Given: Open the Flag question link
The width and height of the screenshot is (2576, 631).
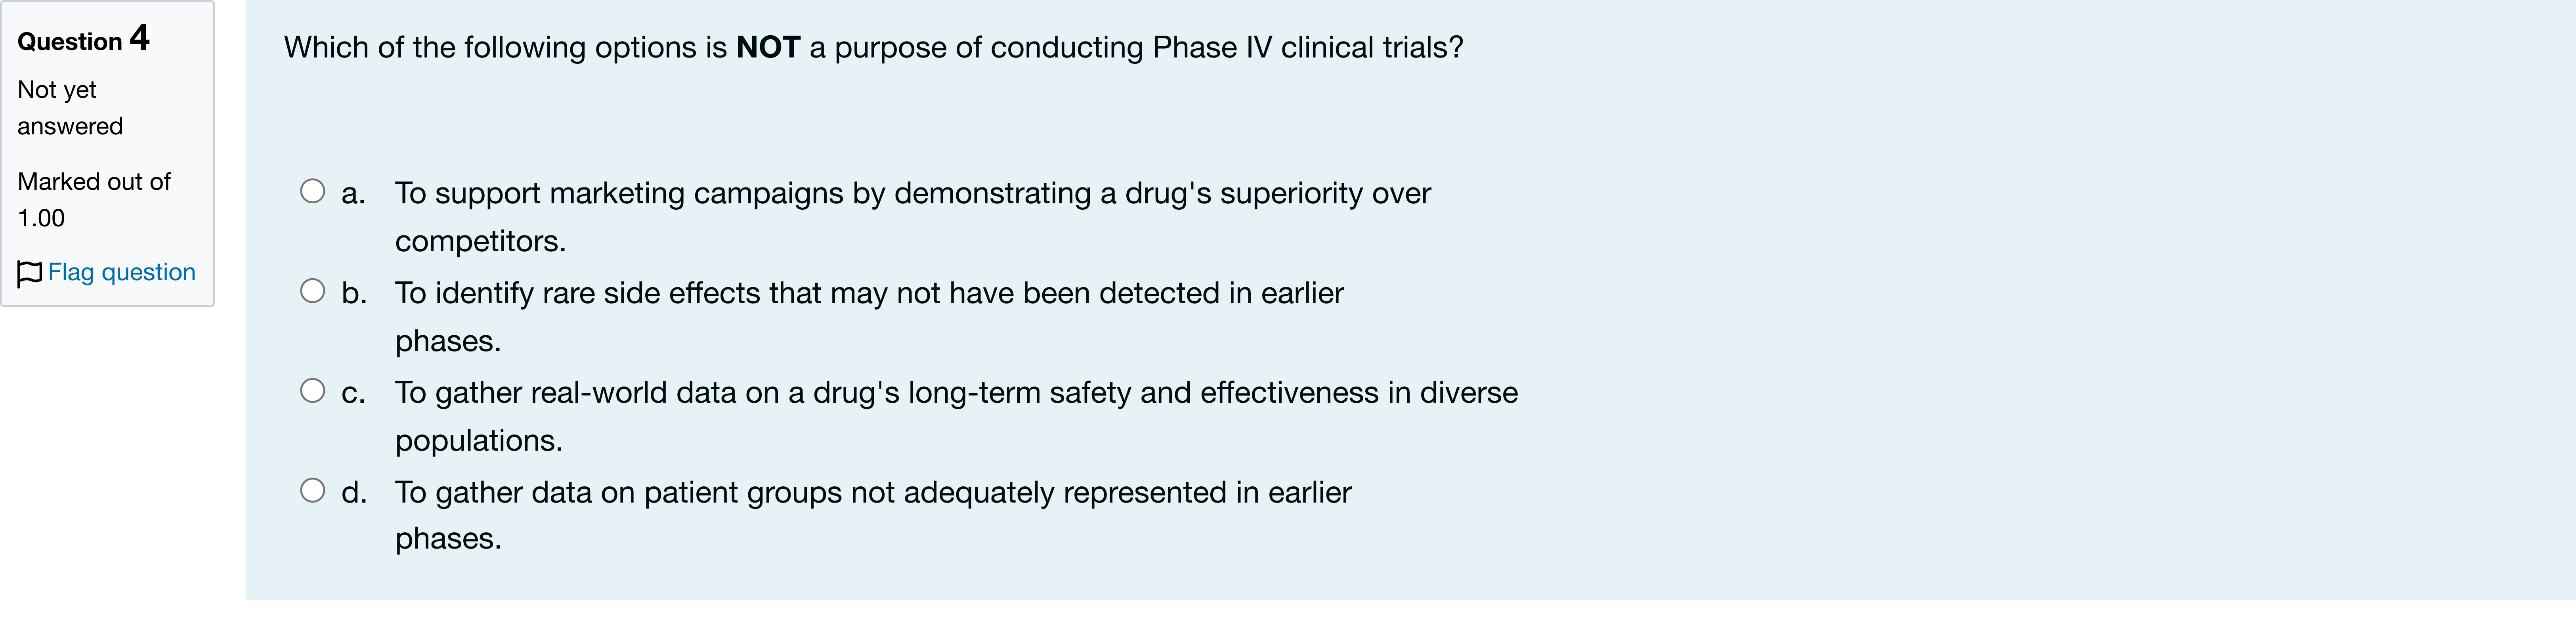Looking at the screenshot, I should coord(121,272).
